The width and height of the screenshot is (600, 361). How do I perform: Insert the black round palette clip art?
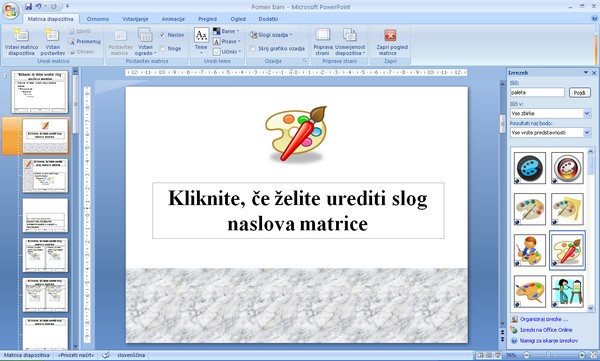click(x=530, y=168)
